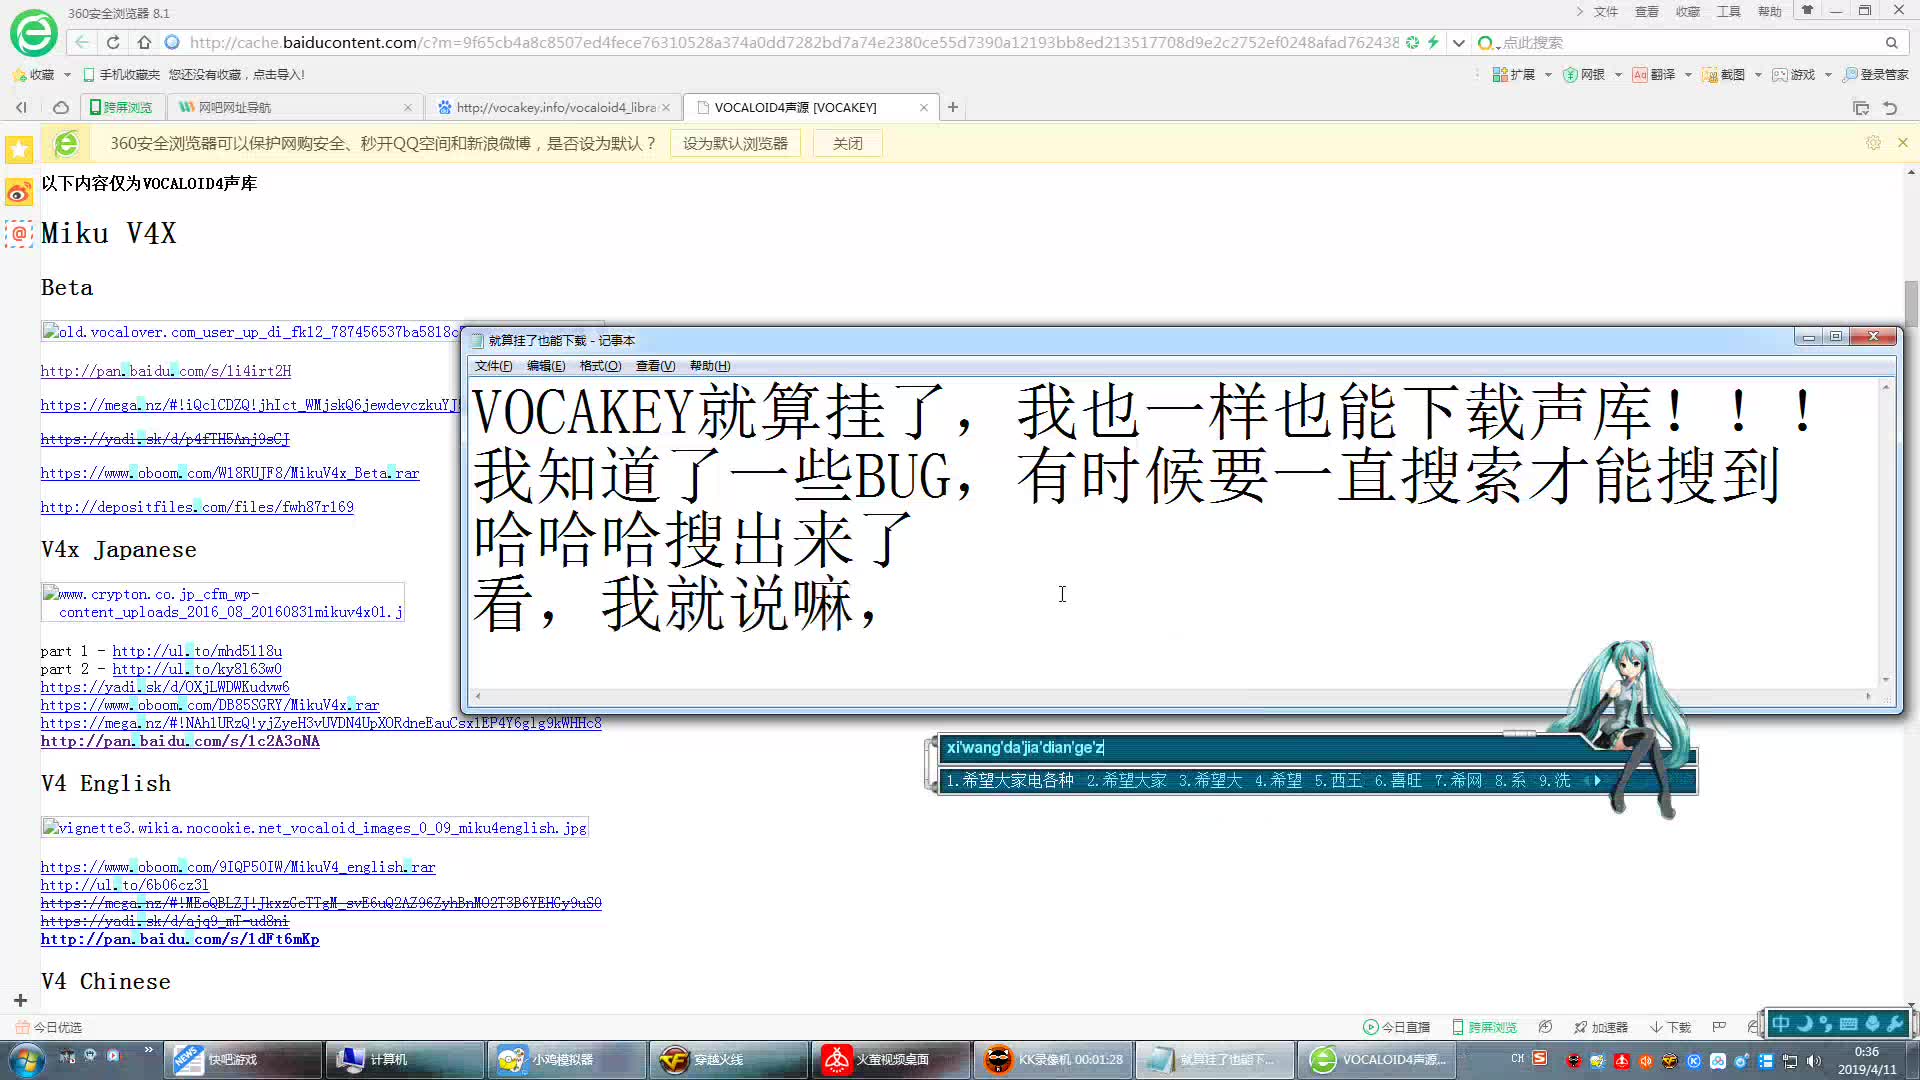
Task: Click the green lightning speed-mode icon in address bar
Action: coord(1433,42)
